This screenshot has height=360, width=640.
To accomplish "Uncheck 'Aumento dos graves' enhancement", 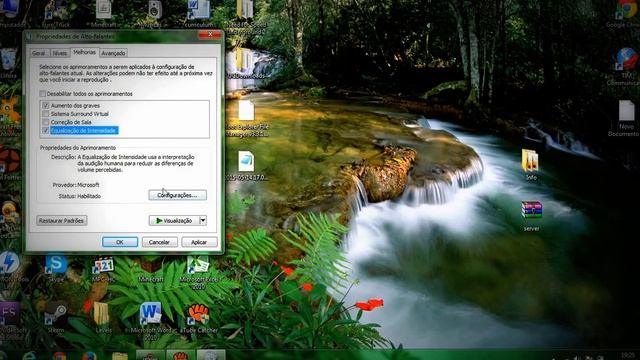I will (46, 106).
